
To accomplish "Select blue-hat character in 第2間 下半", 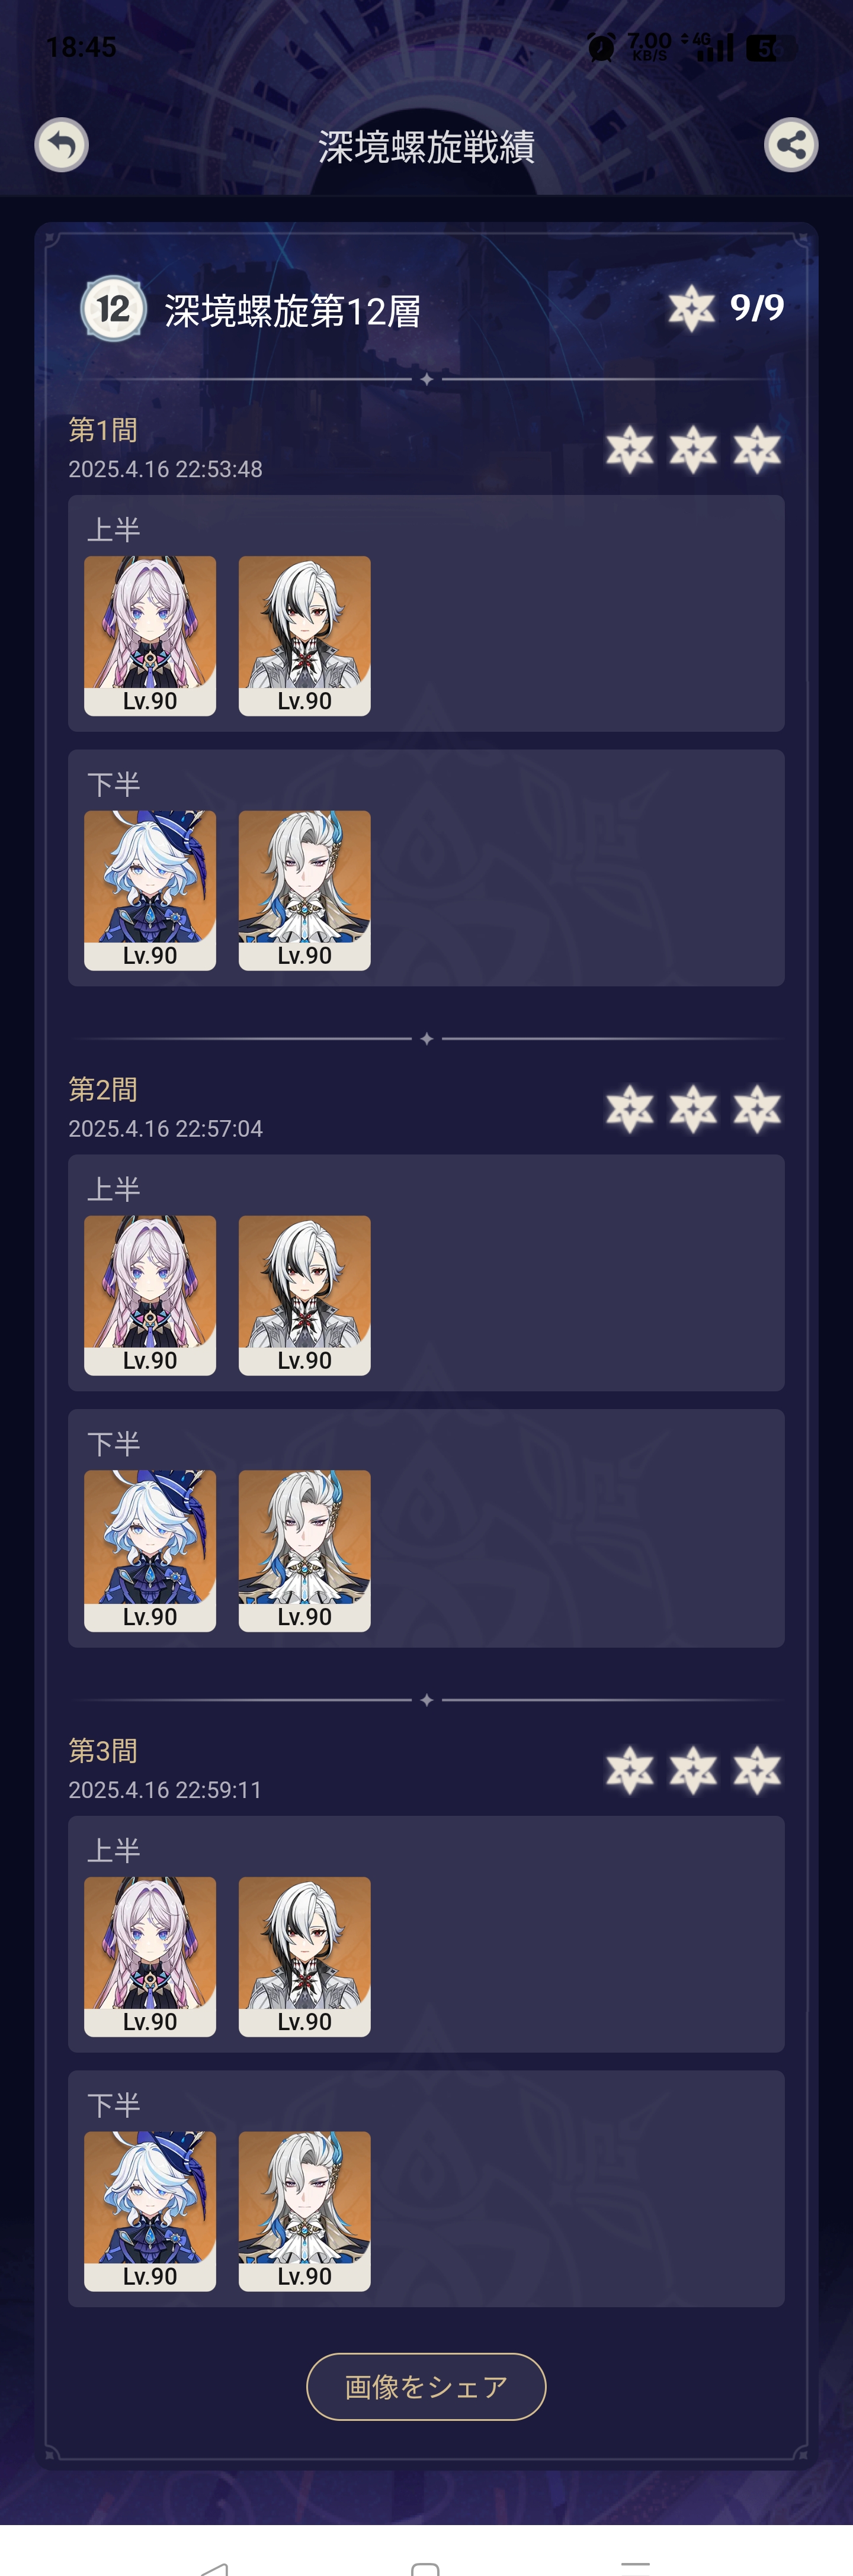I will [x=150, y=1550].
